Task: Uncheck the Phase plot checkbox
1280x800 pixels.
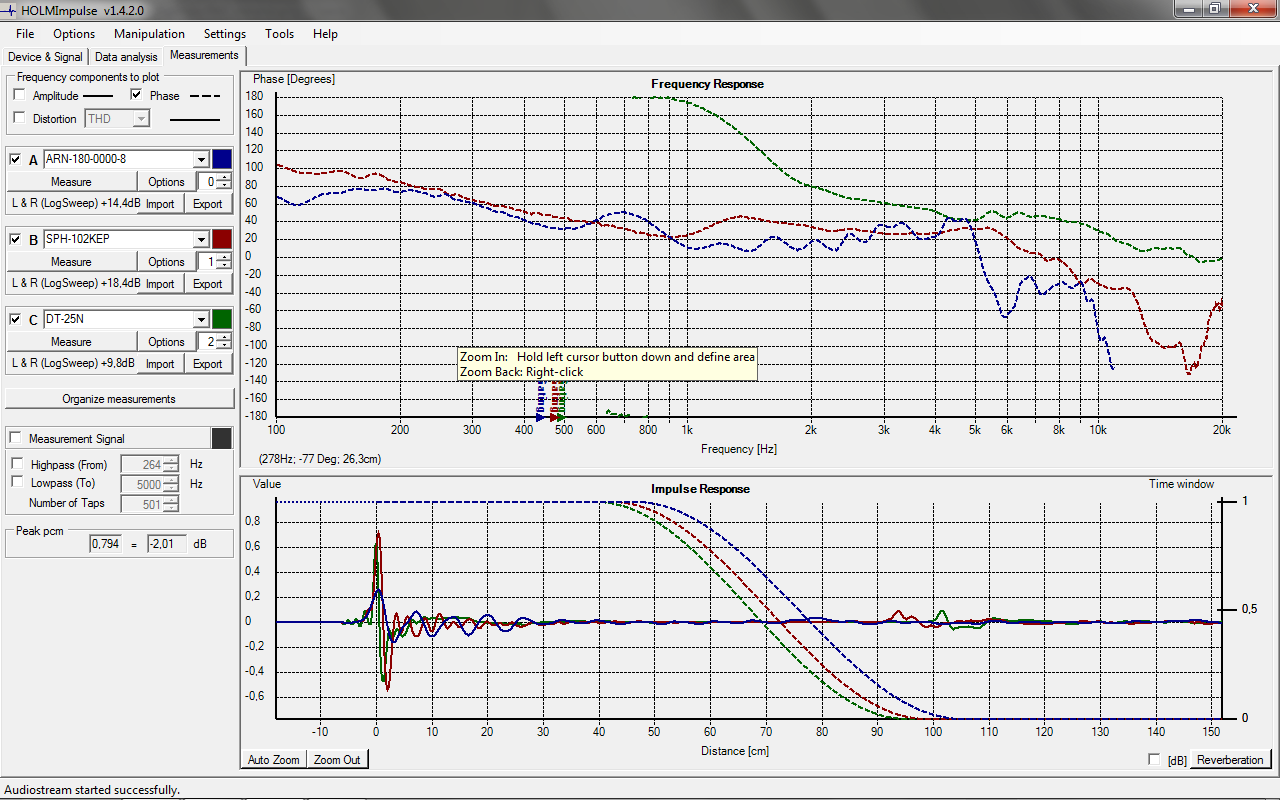Action: (x=137, y=96)
